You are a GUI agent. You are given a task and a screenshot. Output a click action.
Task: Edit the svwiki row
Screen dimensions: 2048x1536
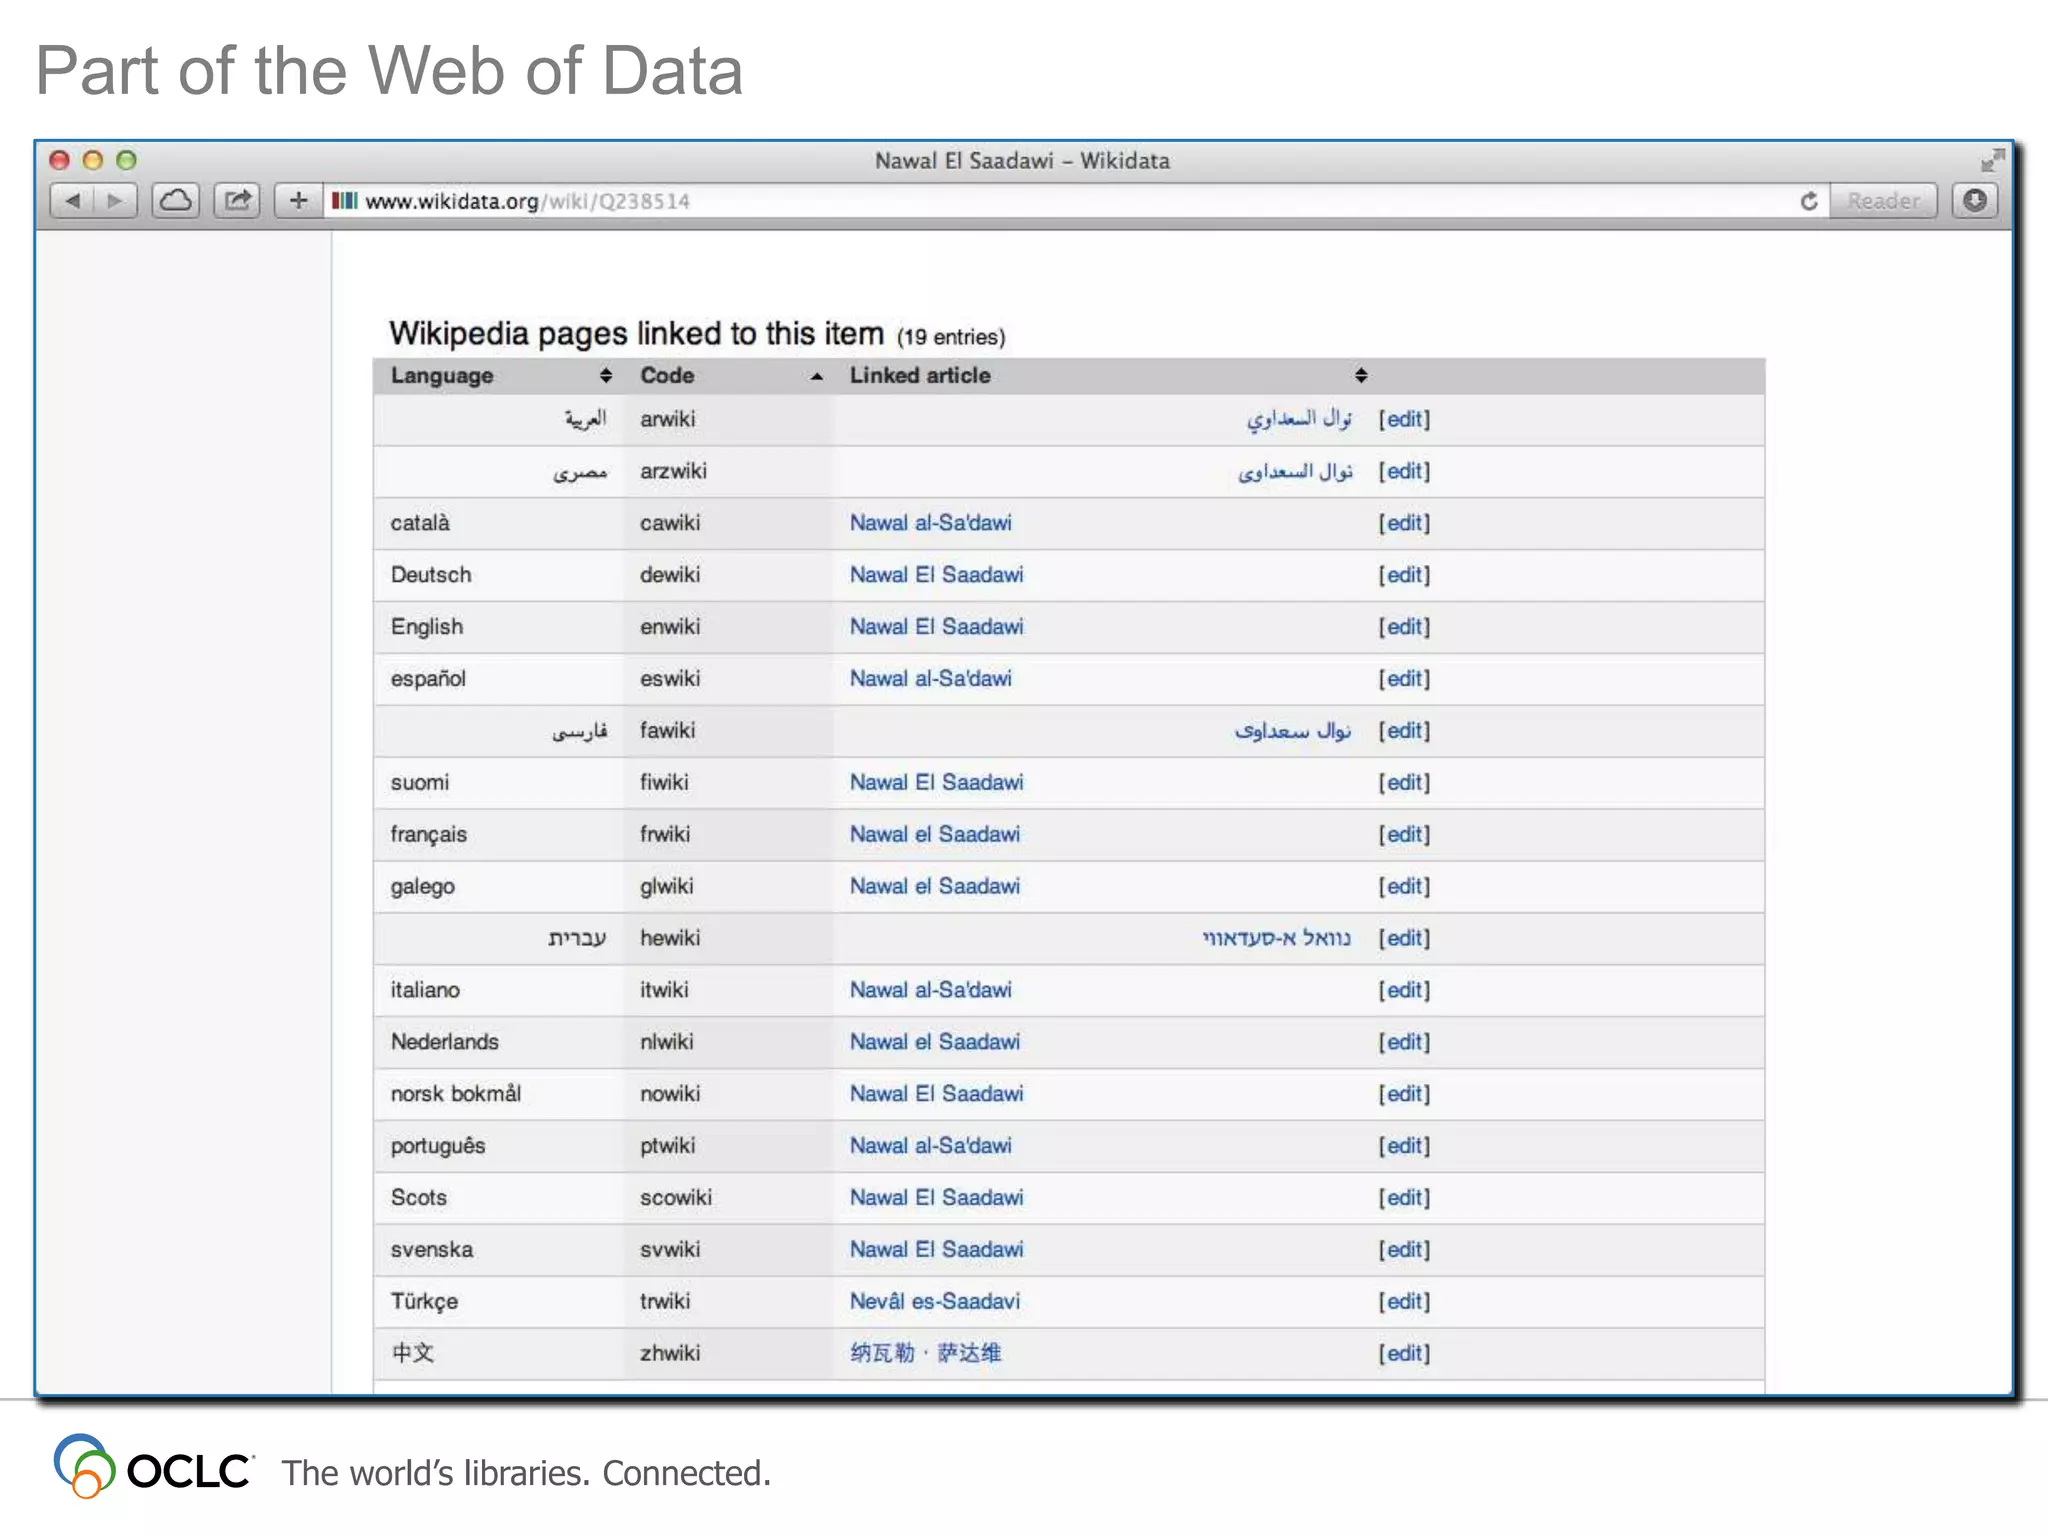(1404, 1250)
